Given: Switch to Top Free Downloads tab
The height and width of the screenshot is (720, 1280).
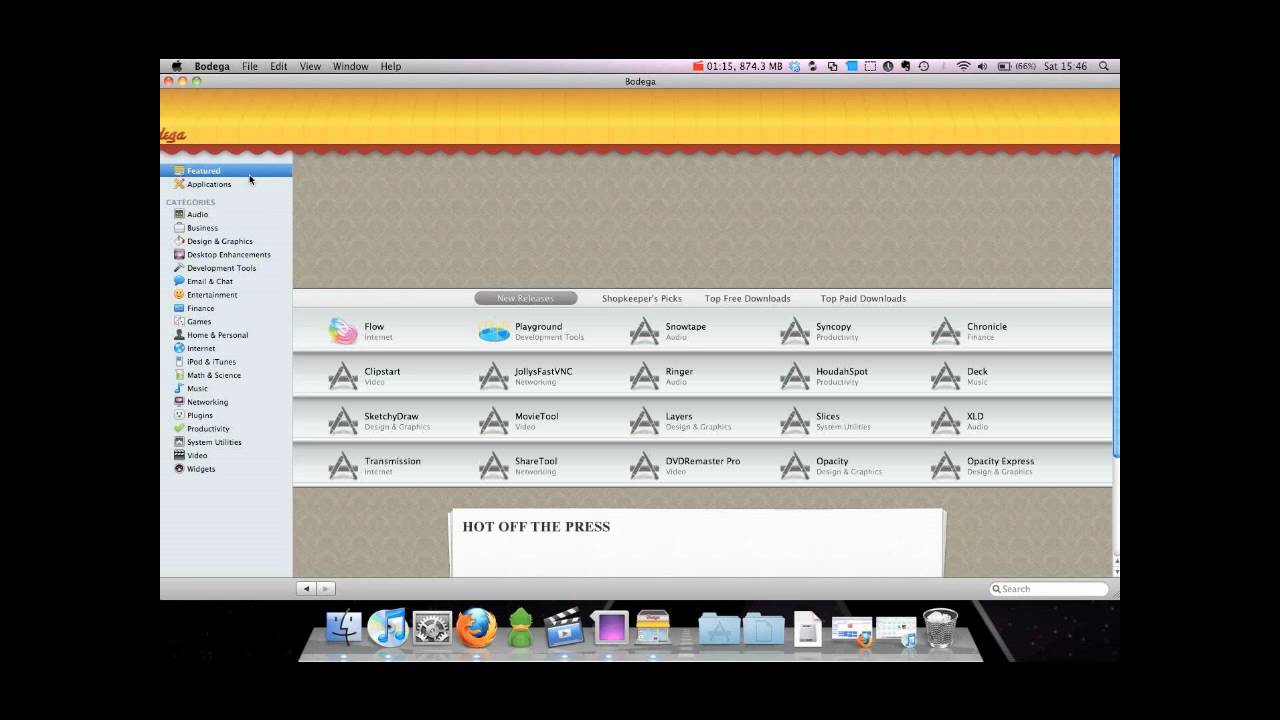Looking at the screenshot, I should (x=747, y=298).
